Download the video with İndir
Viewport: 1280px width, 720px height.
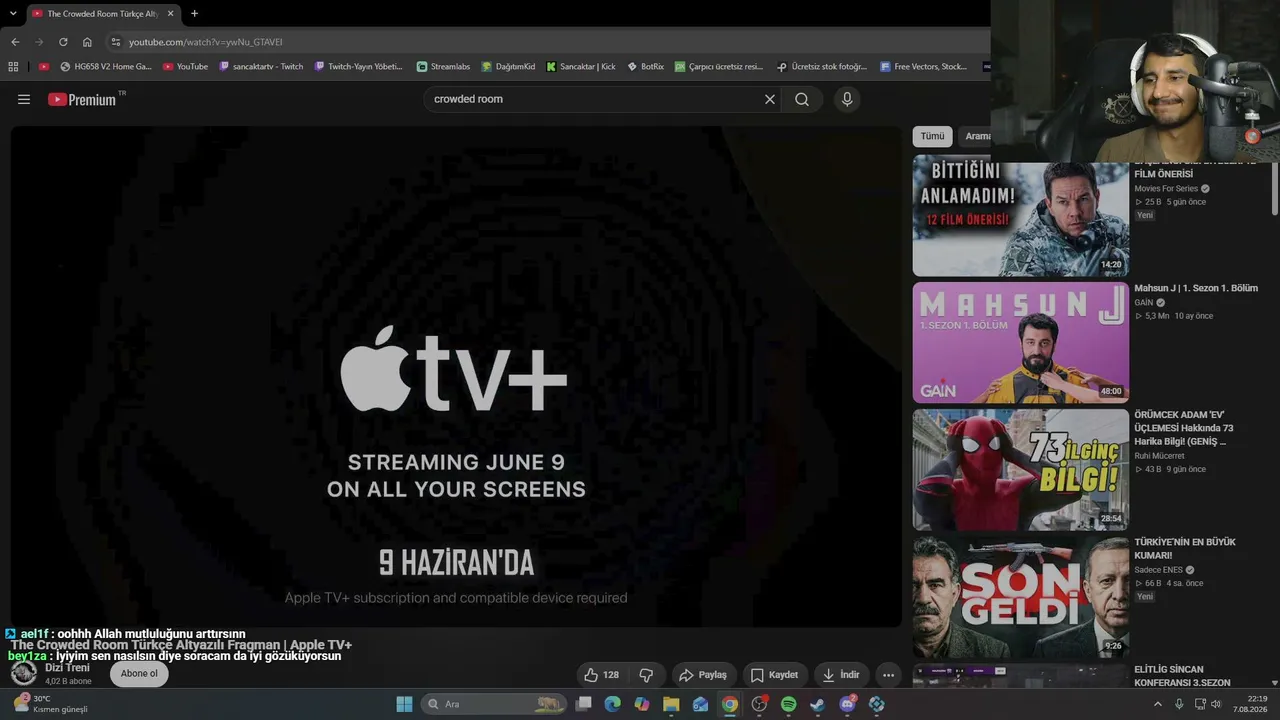[841, 675]
